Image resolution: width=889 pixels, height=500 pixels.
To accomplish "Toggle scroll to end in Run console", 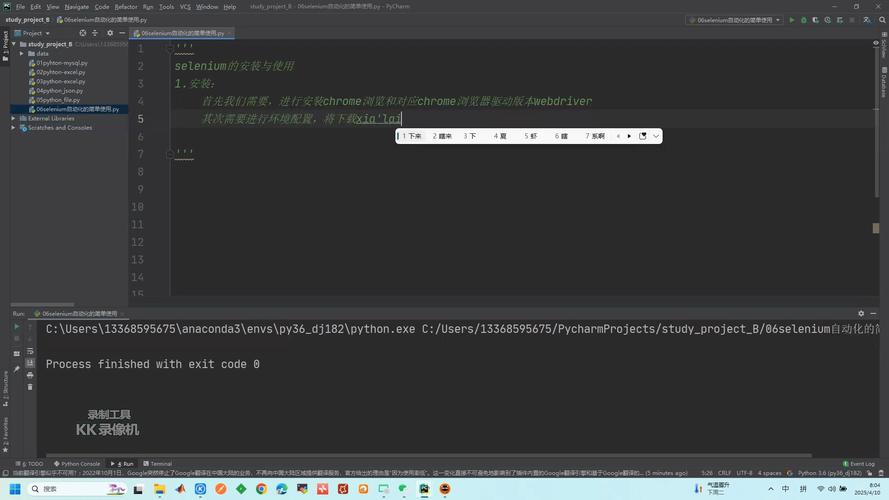I will 30,363.
